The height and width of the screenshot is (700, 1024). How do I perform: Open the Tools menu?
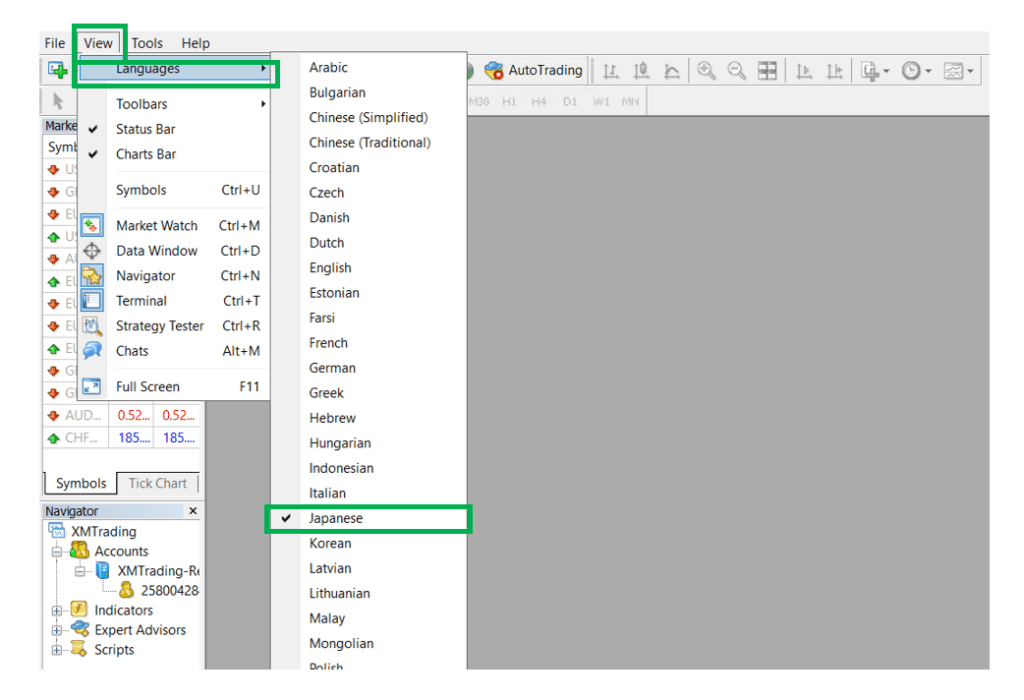(x=146, y=43)
